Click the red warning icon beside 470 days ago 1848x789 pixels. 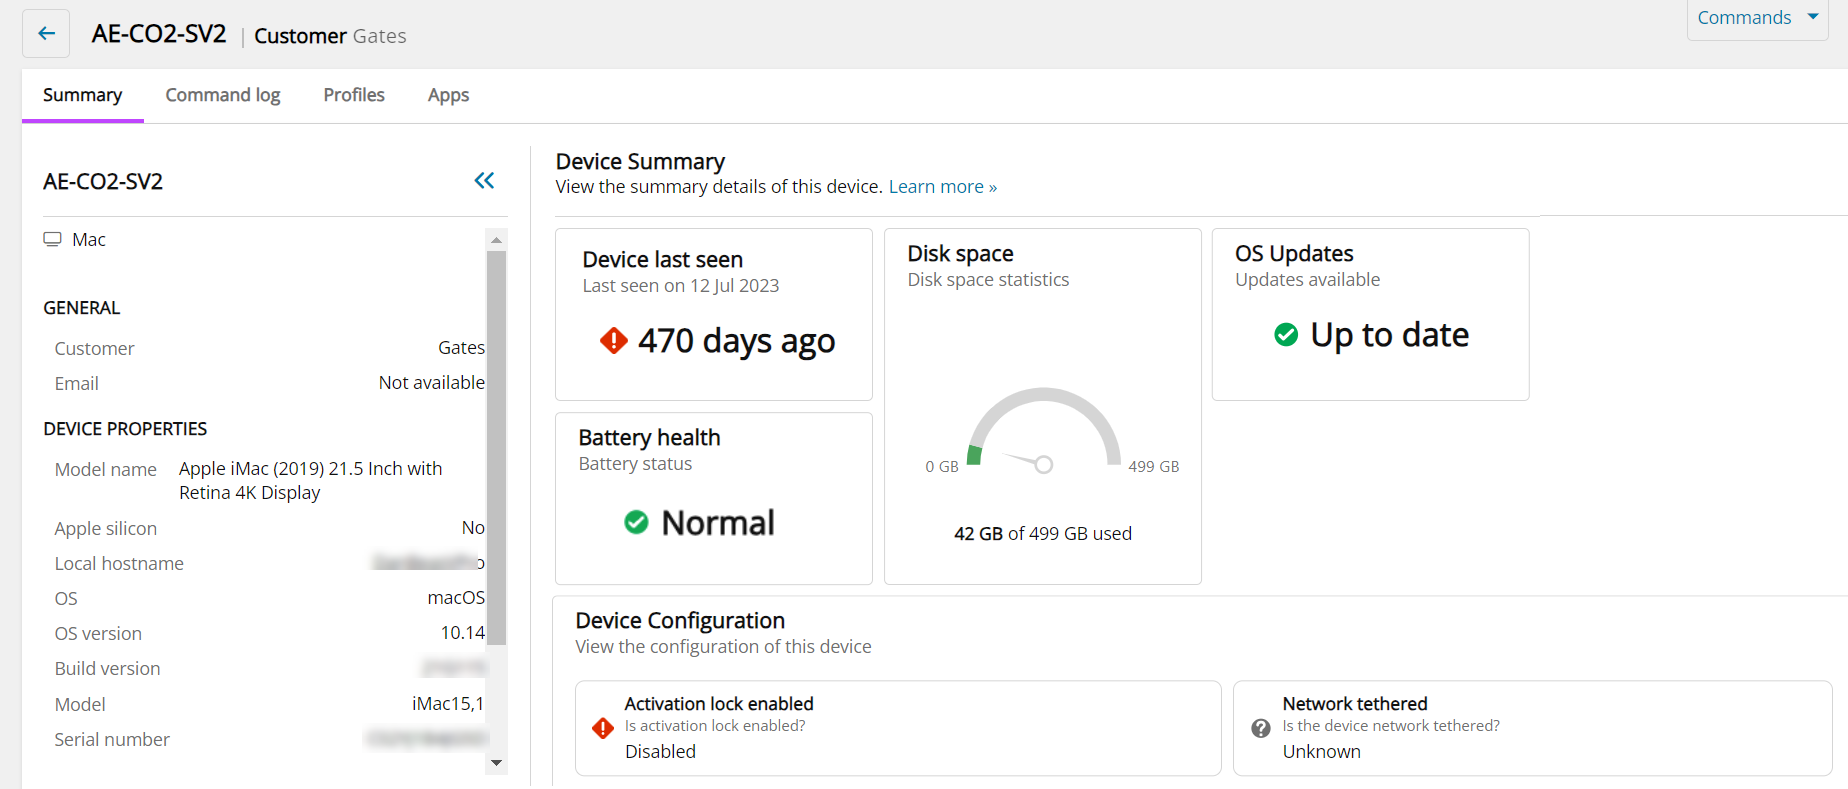tap(613, 341)
